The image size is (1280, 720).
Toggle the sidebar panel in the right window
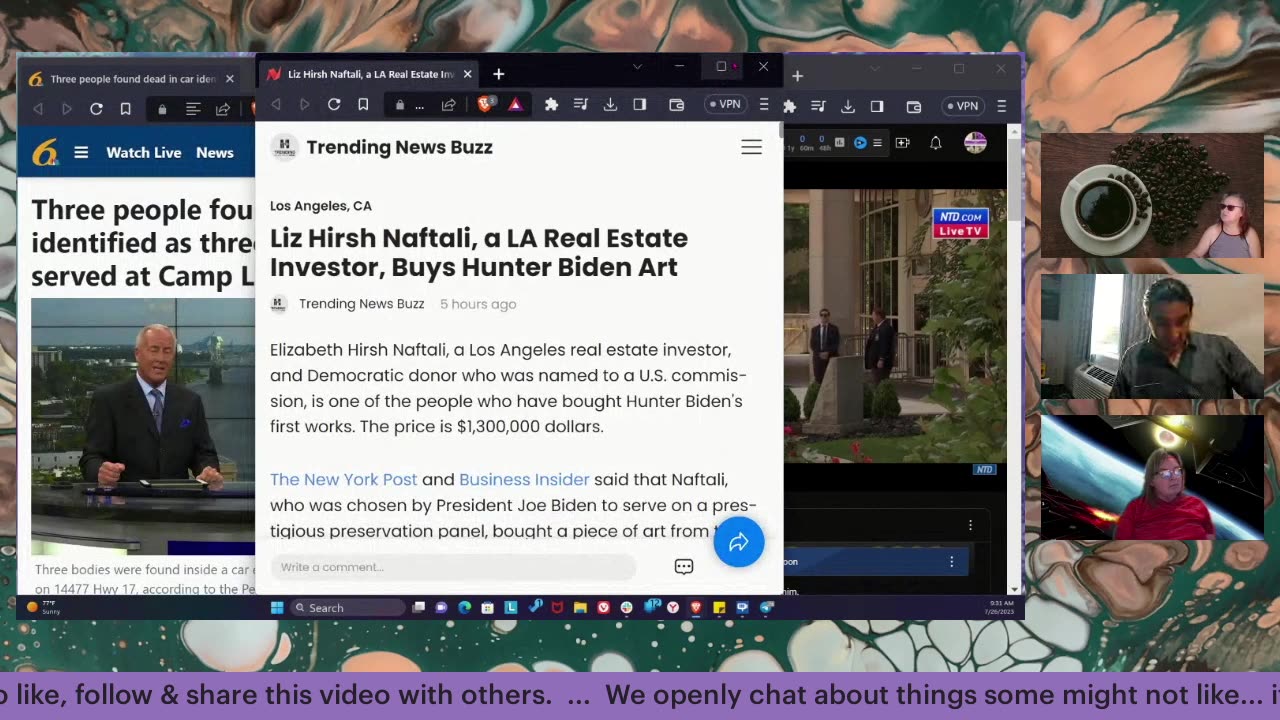[877, 106]
